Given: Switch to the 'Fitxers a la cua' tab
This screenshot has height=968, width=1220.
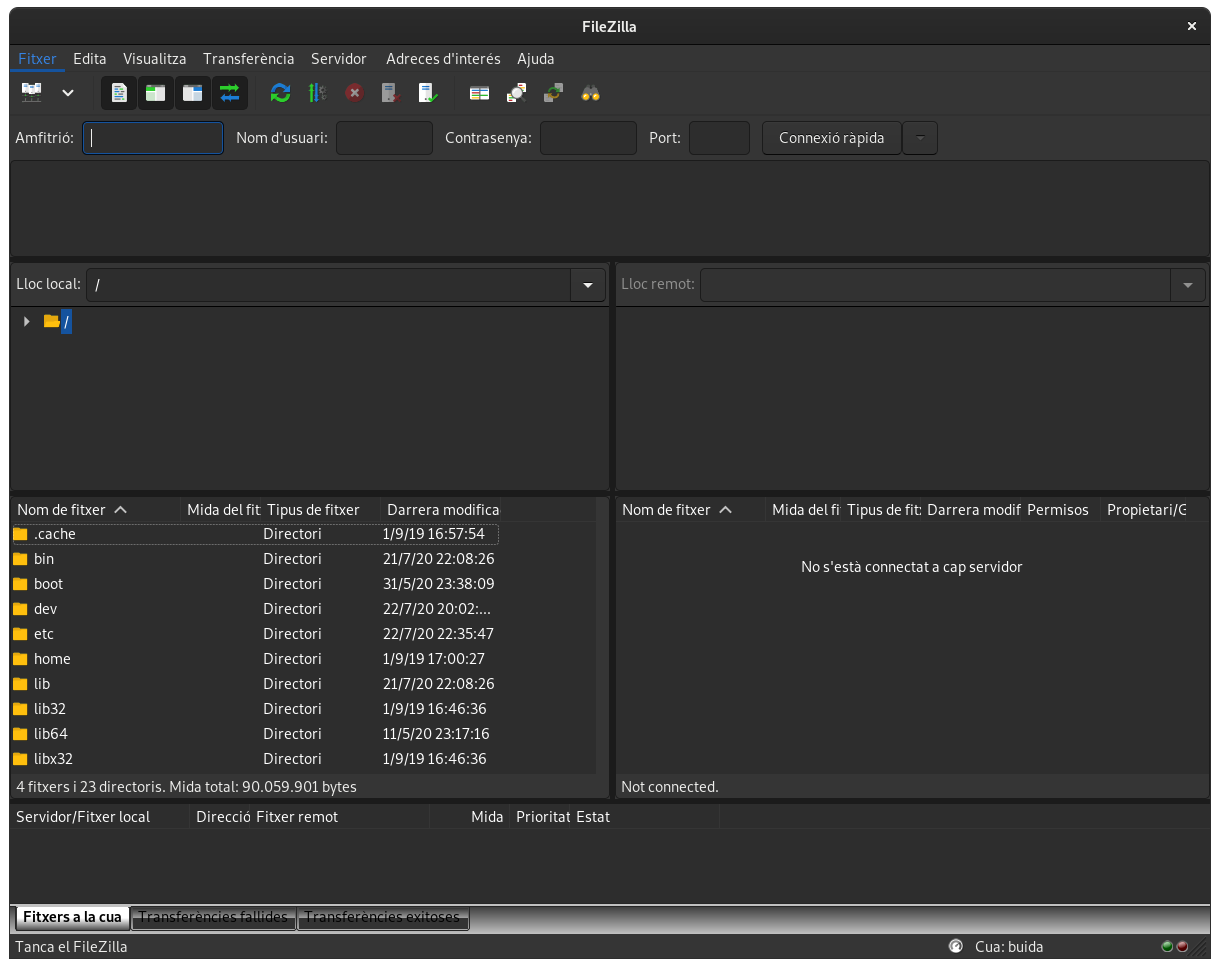Looking at the screenshot, I should [x=72, y=917].
